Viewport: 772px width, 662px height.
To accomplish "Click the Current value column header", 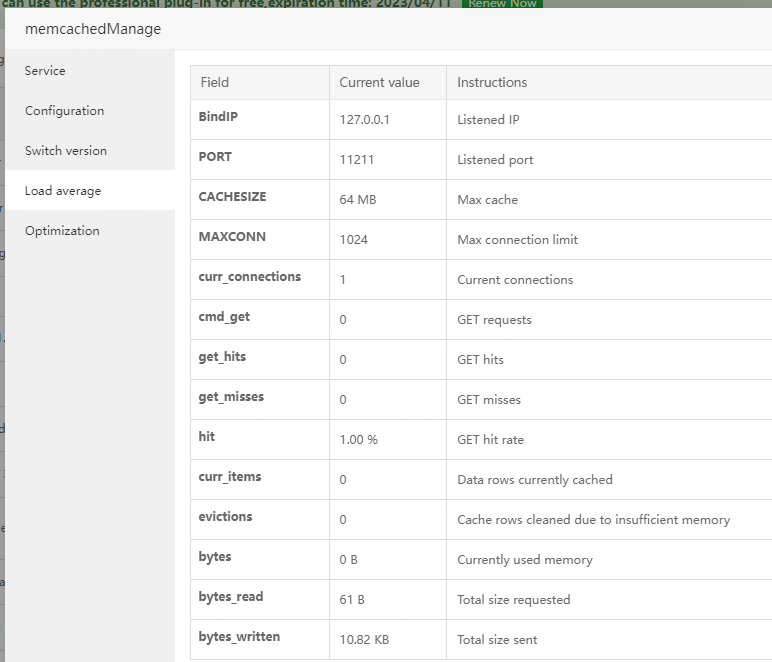I will coord(379,82).
